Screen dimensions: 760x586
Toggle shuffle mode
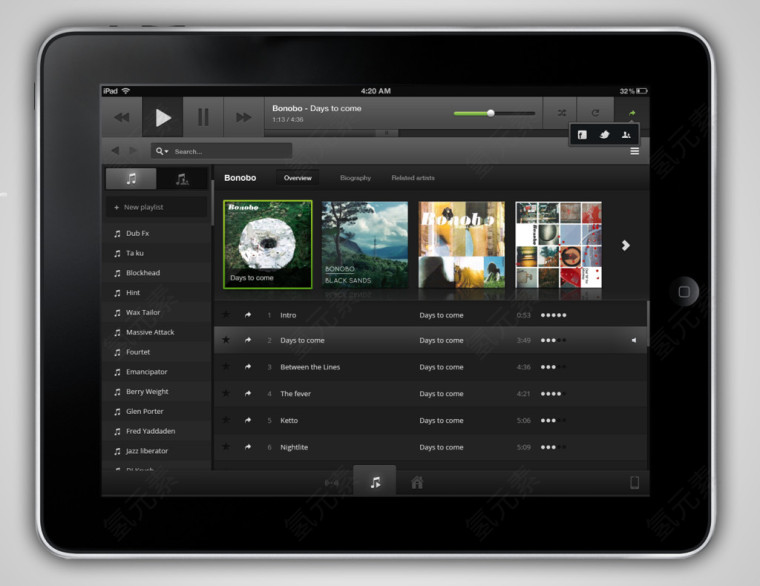561,113
